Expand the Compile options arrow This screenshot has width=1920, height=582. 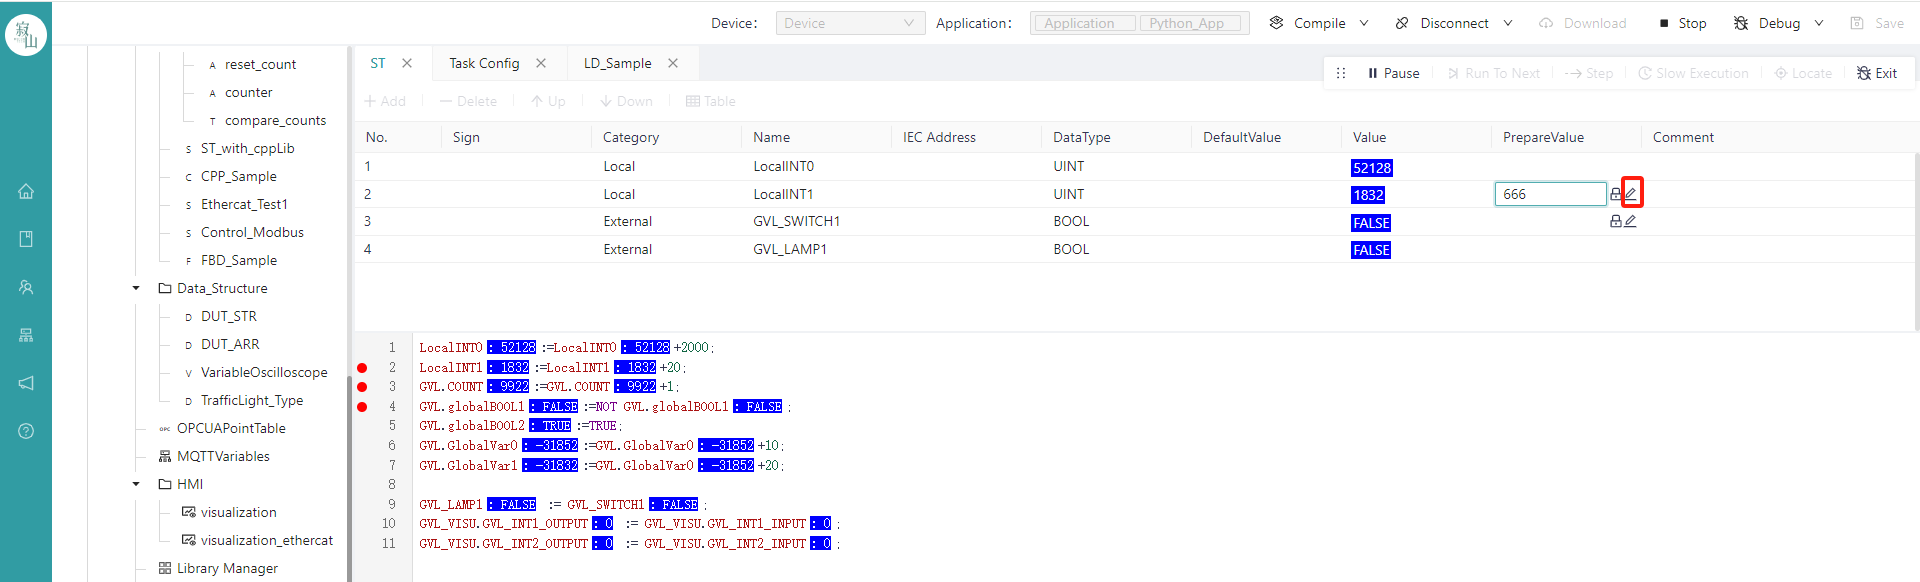tap(1364, 23)
